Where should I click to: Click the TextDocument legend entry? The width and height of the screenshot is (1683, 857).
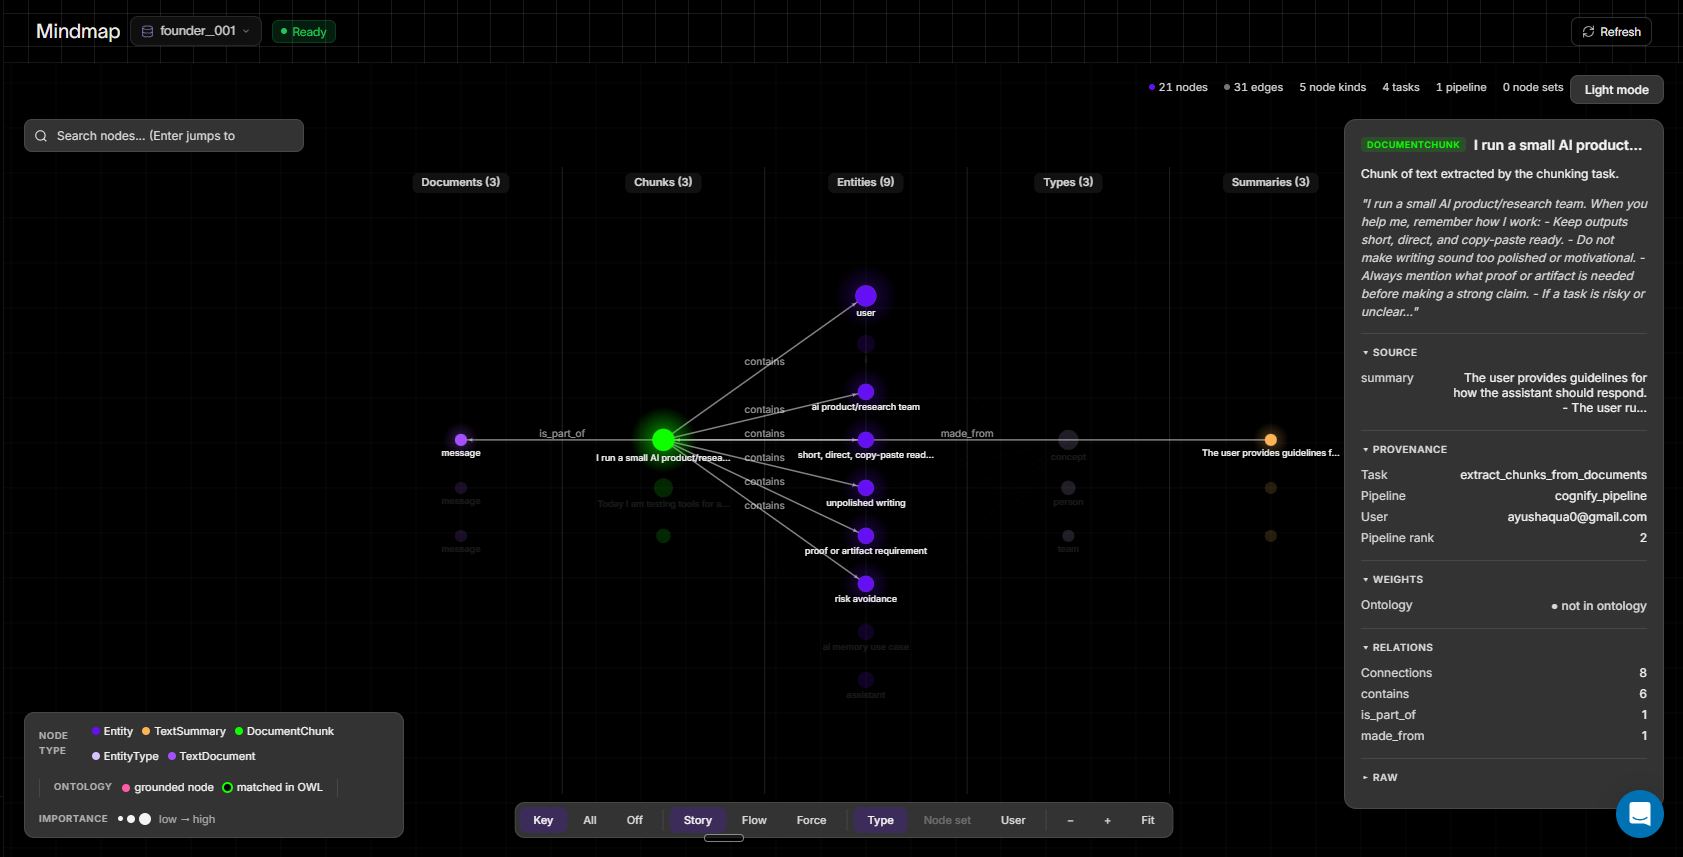tap(212, 756)
